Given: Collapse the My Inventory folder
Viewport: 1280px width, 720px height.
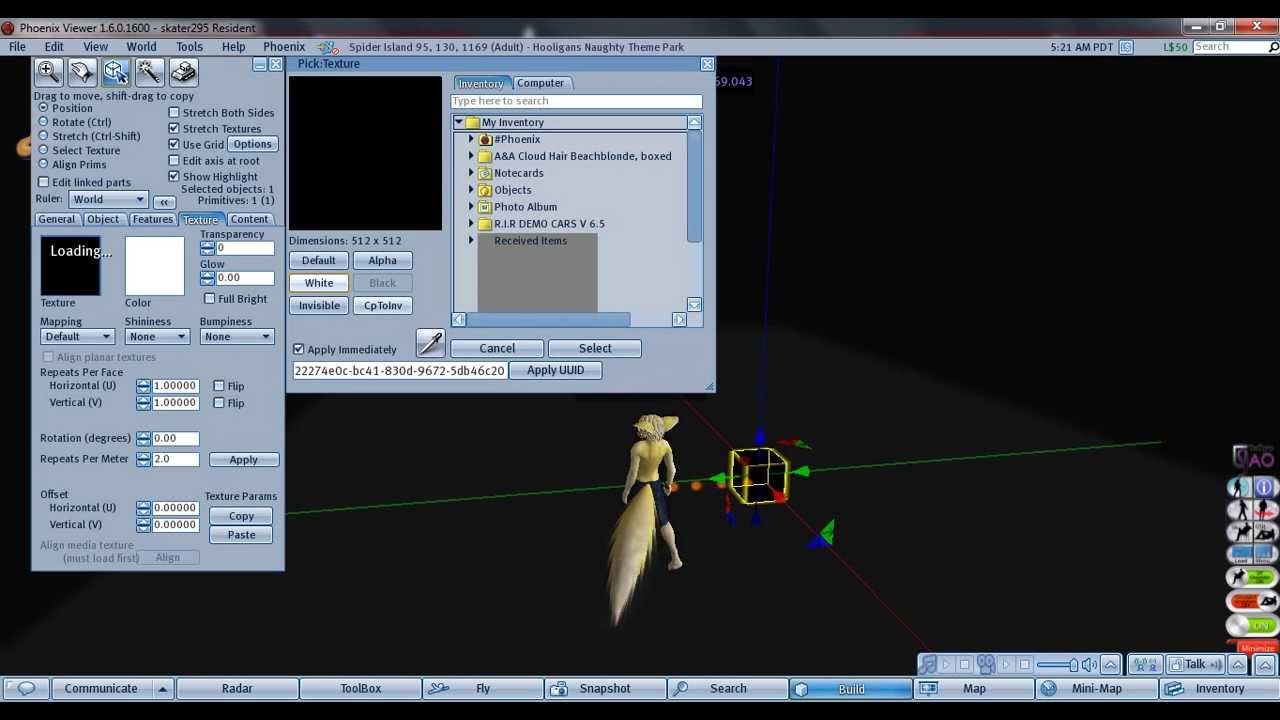Looking at the screenshot, I should (x=459, y=123).
